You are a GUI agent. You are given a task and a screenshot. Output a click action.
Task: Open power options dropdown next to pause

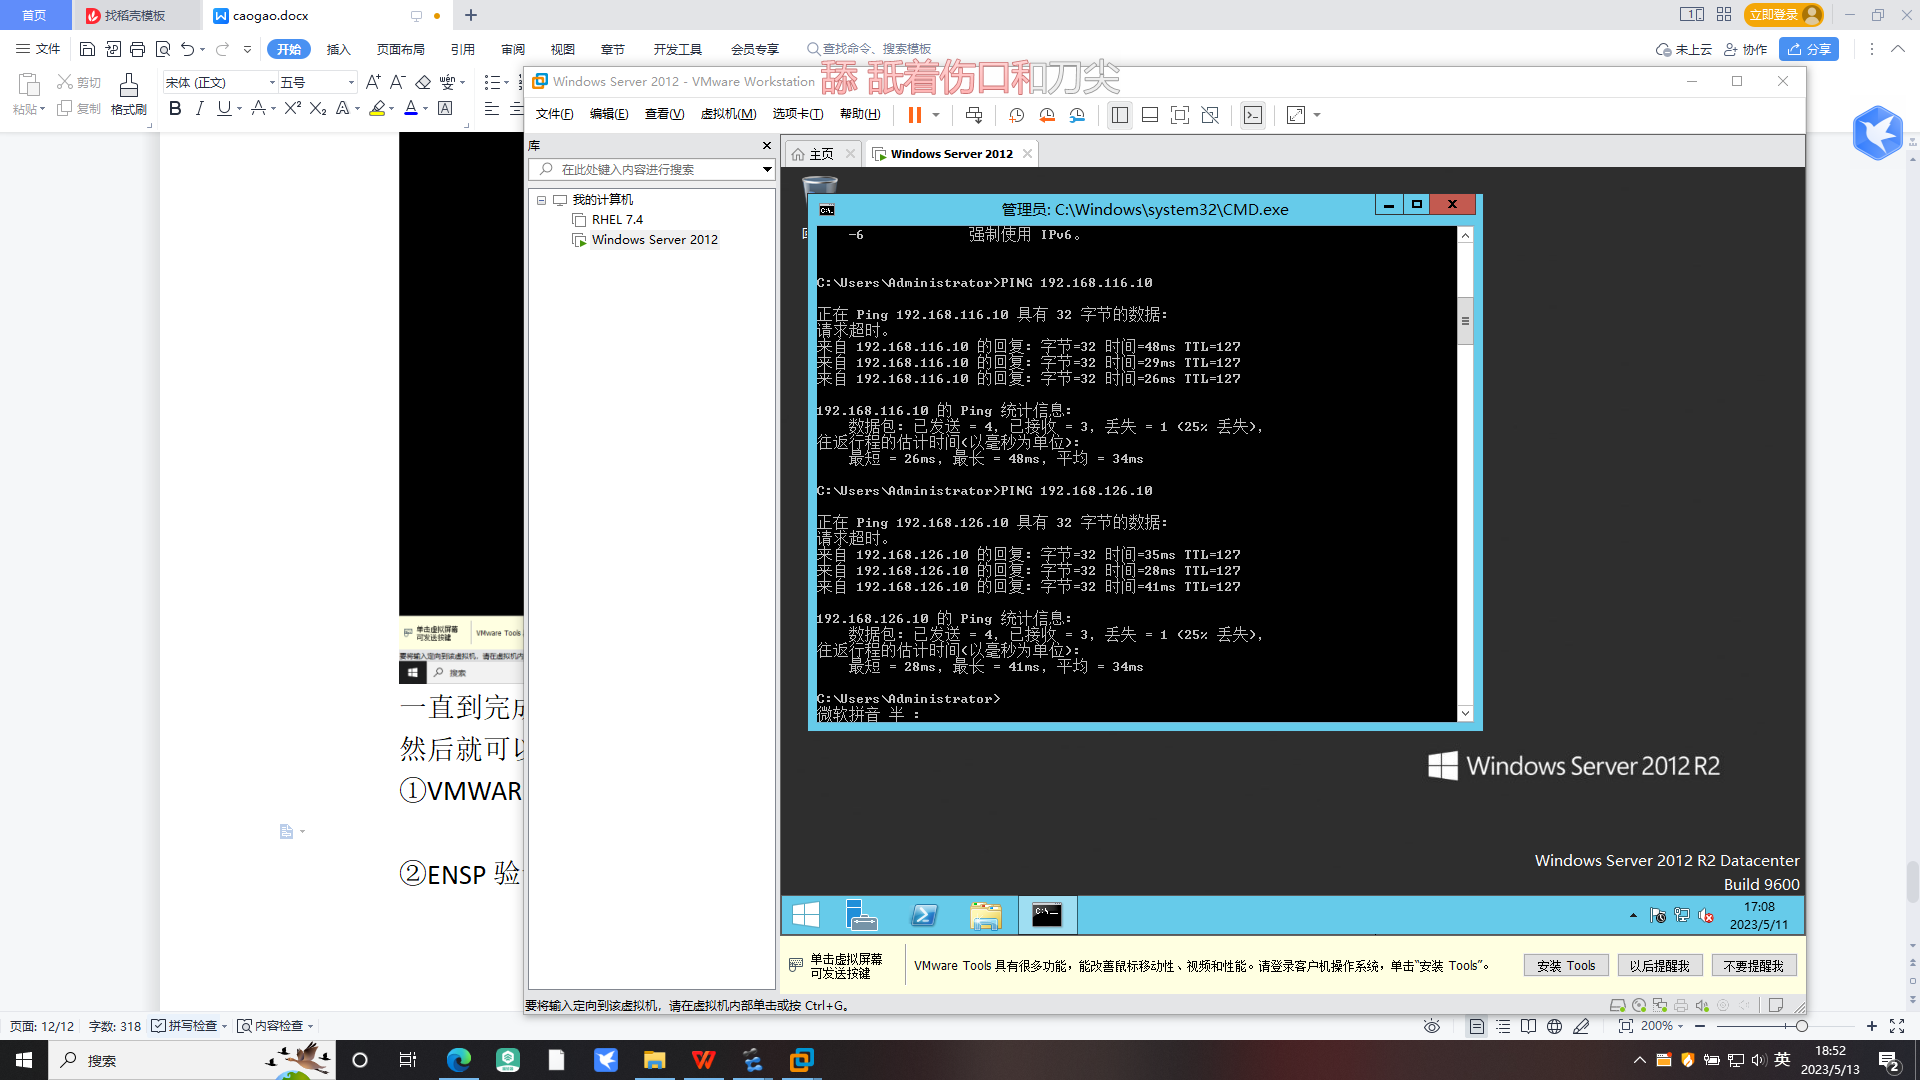[x=936, y=115]
